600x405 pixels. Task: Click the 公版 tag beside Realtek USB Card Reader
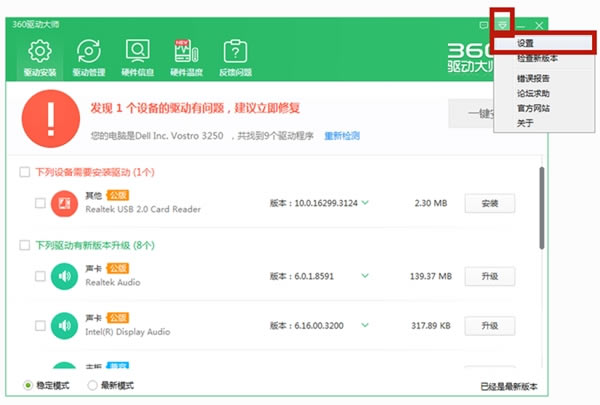pos(118,195)
